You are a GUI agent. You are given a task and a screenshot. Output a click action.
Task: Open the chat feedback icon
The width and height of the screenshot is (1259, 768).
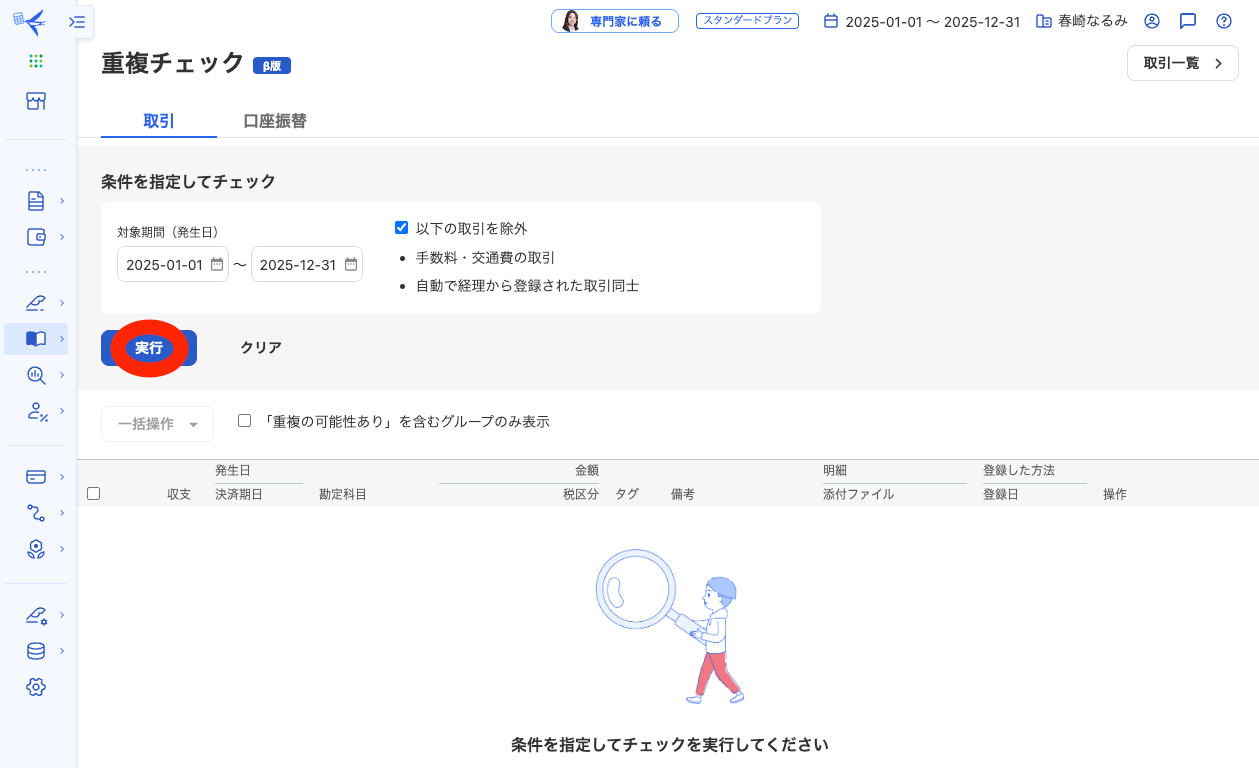1187,20
